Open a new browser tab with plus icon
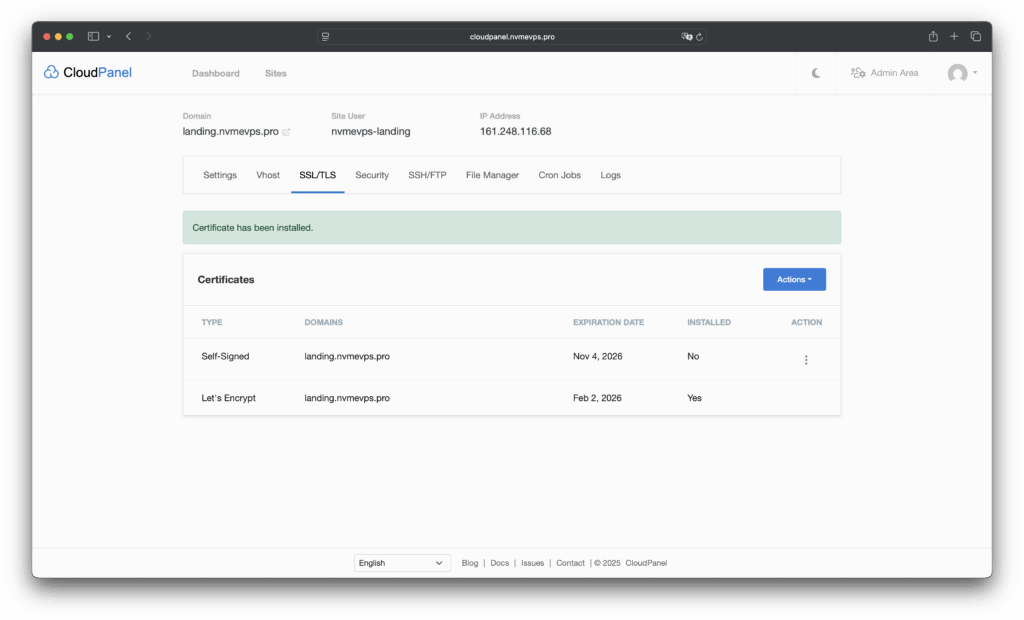 tap(954, 36)
